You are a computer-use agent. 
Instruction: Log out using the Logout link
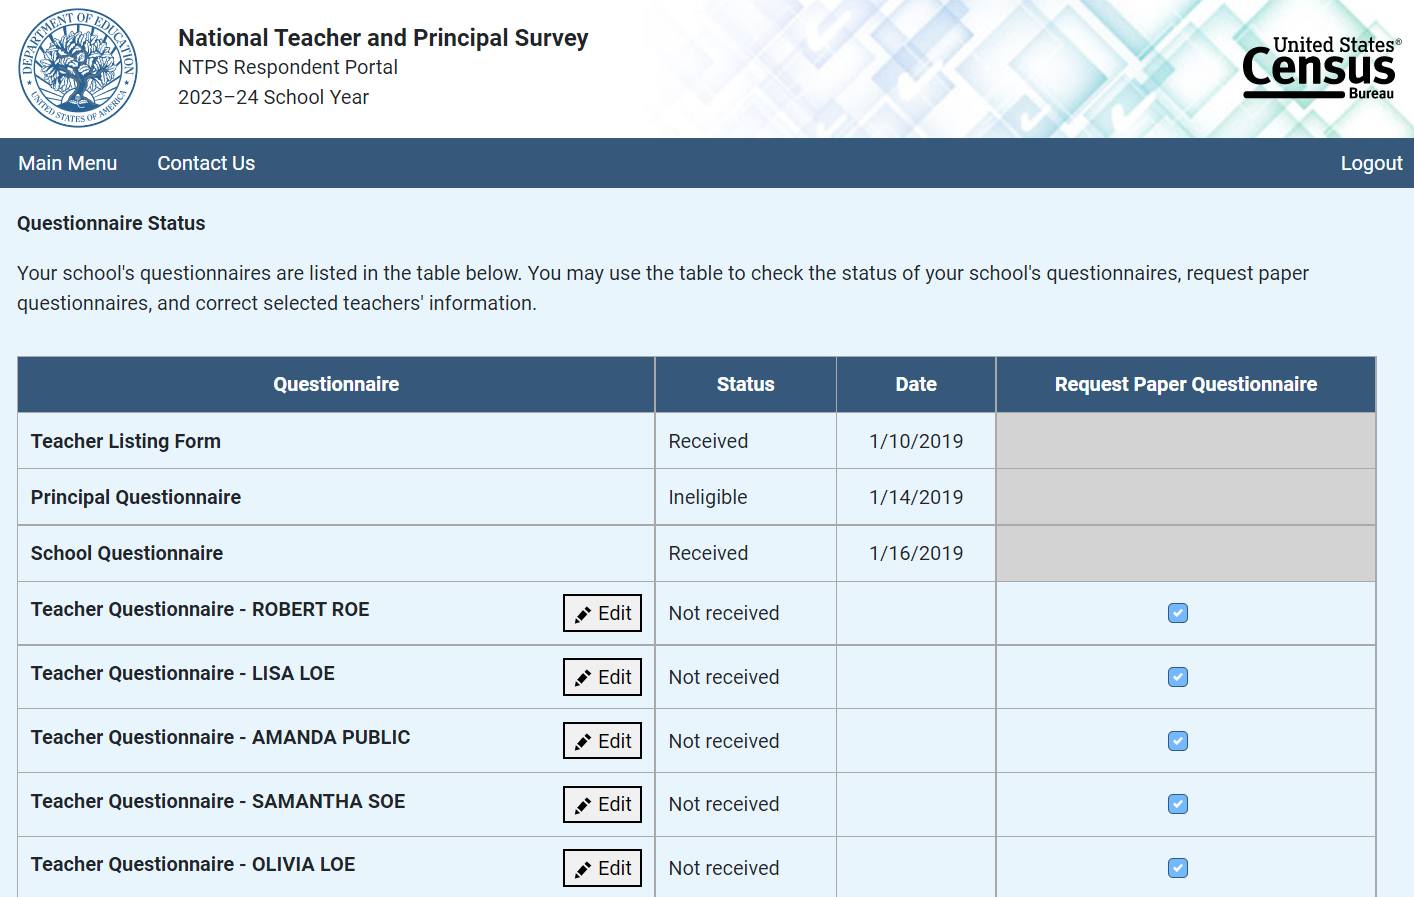[x=1371, y=163]
